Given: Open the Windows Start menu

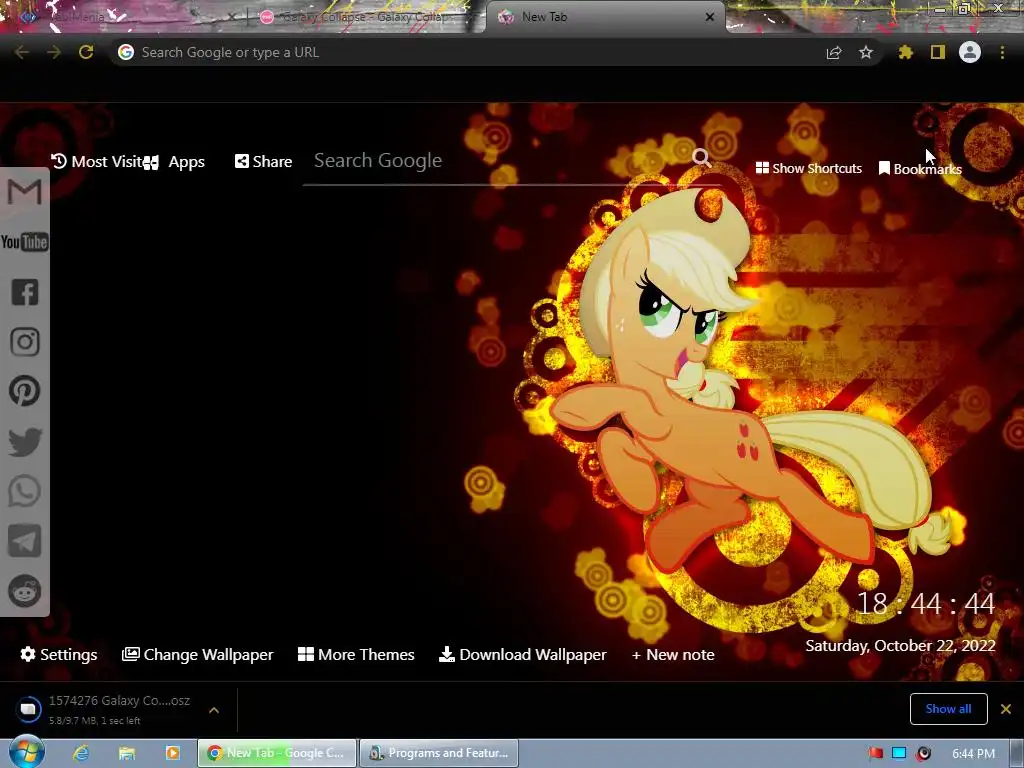Looking at the screenshot, I should coord(26,752).
